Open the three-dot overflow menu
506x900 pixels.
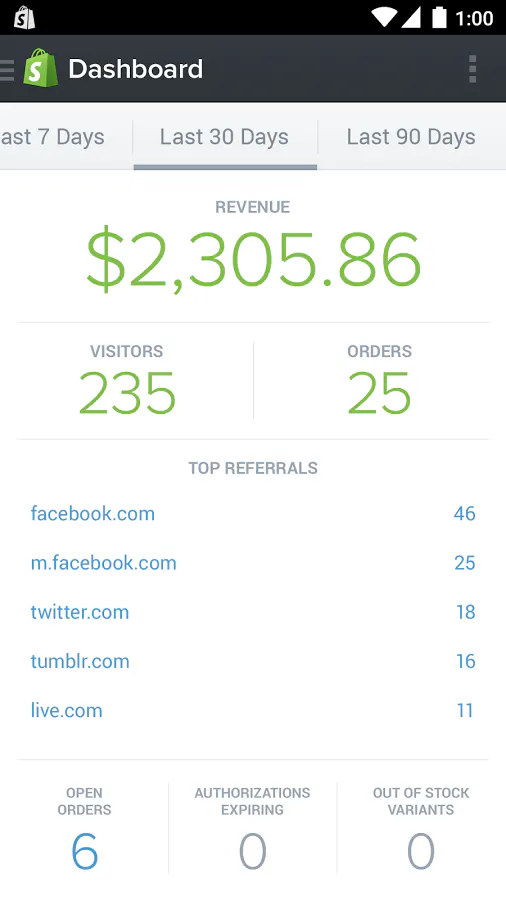(473, 69)
